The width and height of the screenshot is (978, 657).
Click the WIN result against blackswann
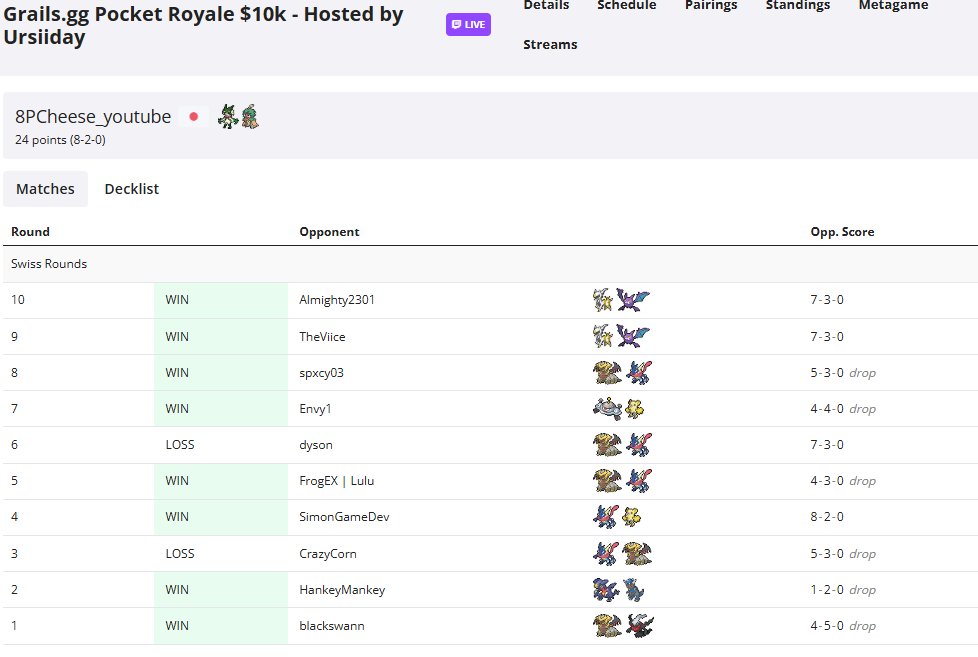tap(177, 626)
